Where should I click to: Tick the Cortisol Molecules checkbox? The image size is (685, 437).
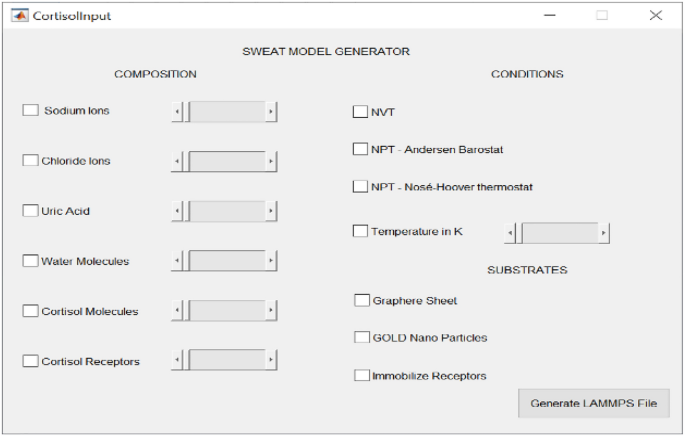tap(31, 311)
